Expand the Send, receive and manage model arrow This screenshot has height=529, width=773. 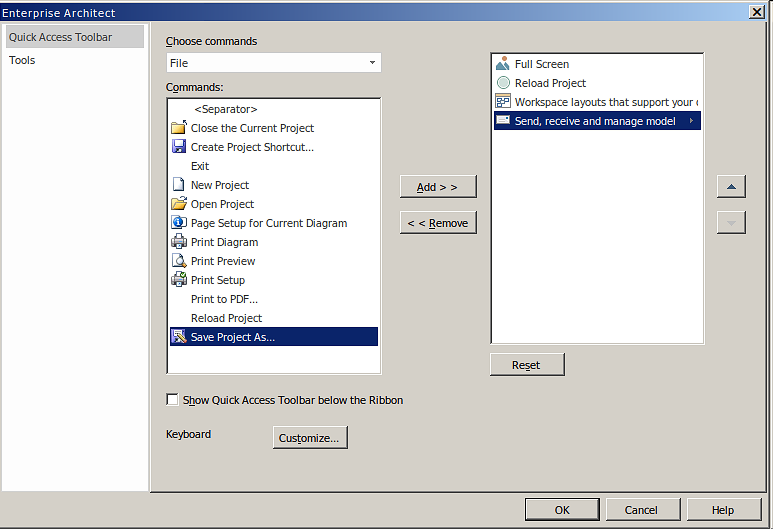(691, 121)
